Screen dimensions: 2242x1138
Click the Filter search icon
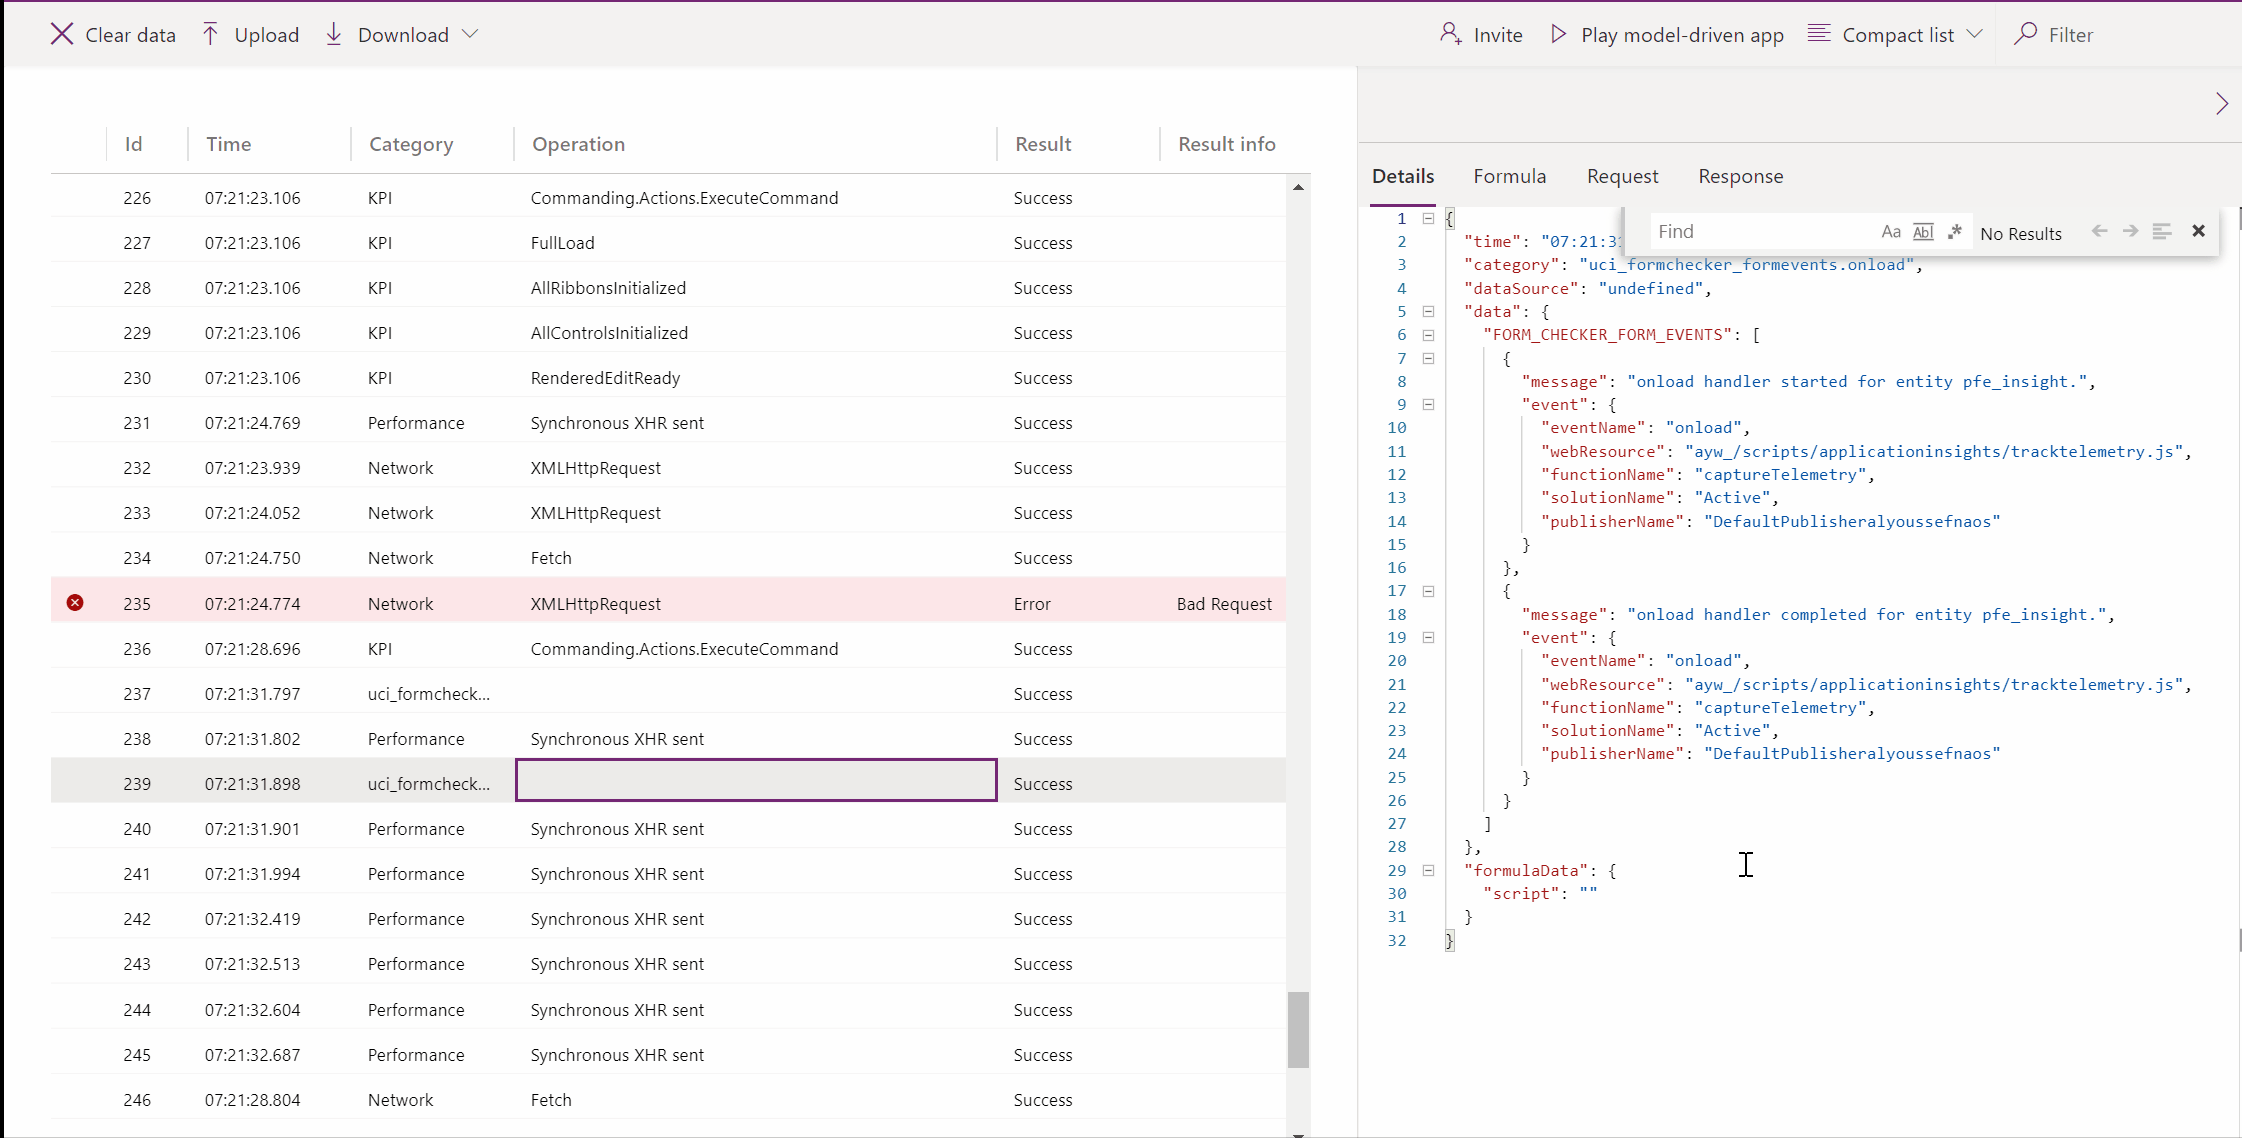(x=2026, y=34)
